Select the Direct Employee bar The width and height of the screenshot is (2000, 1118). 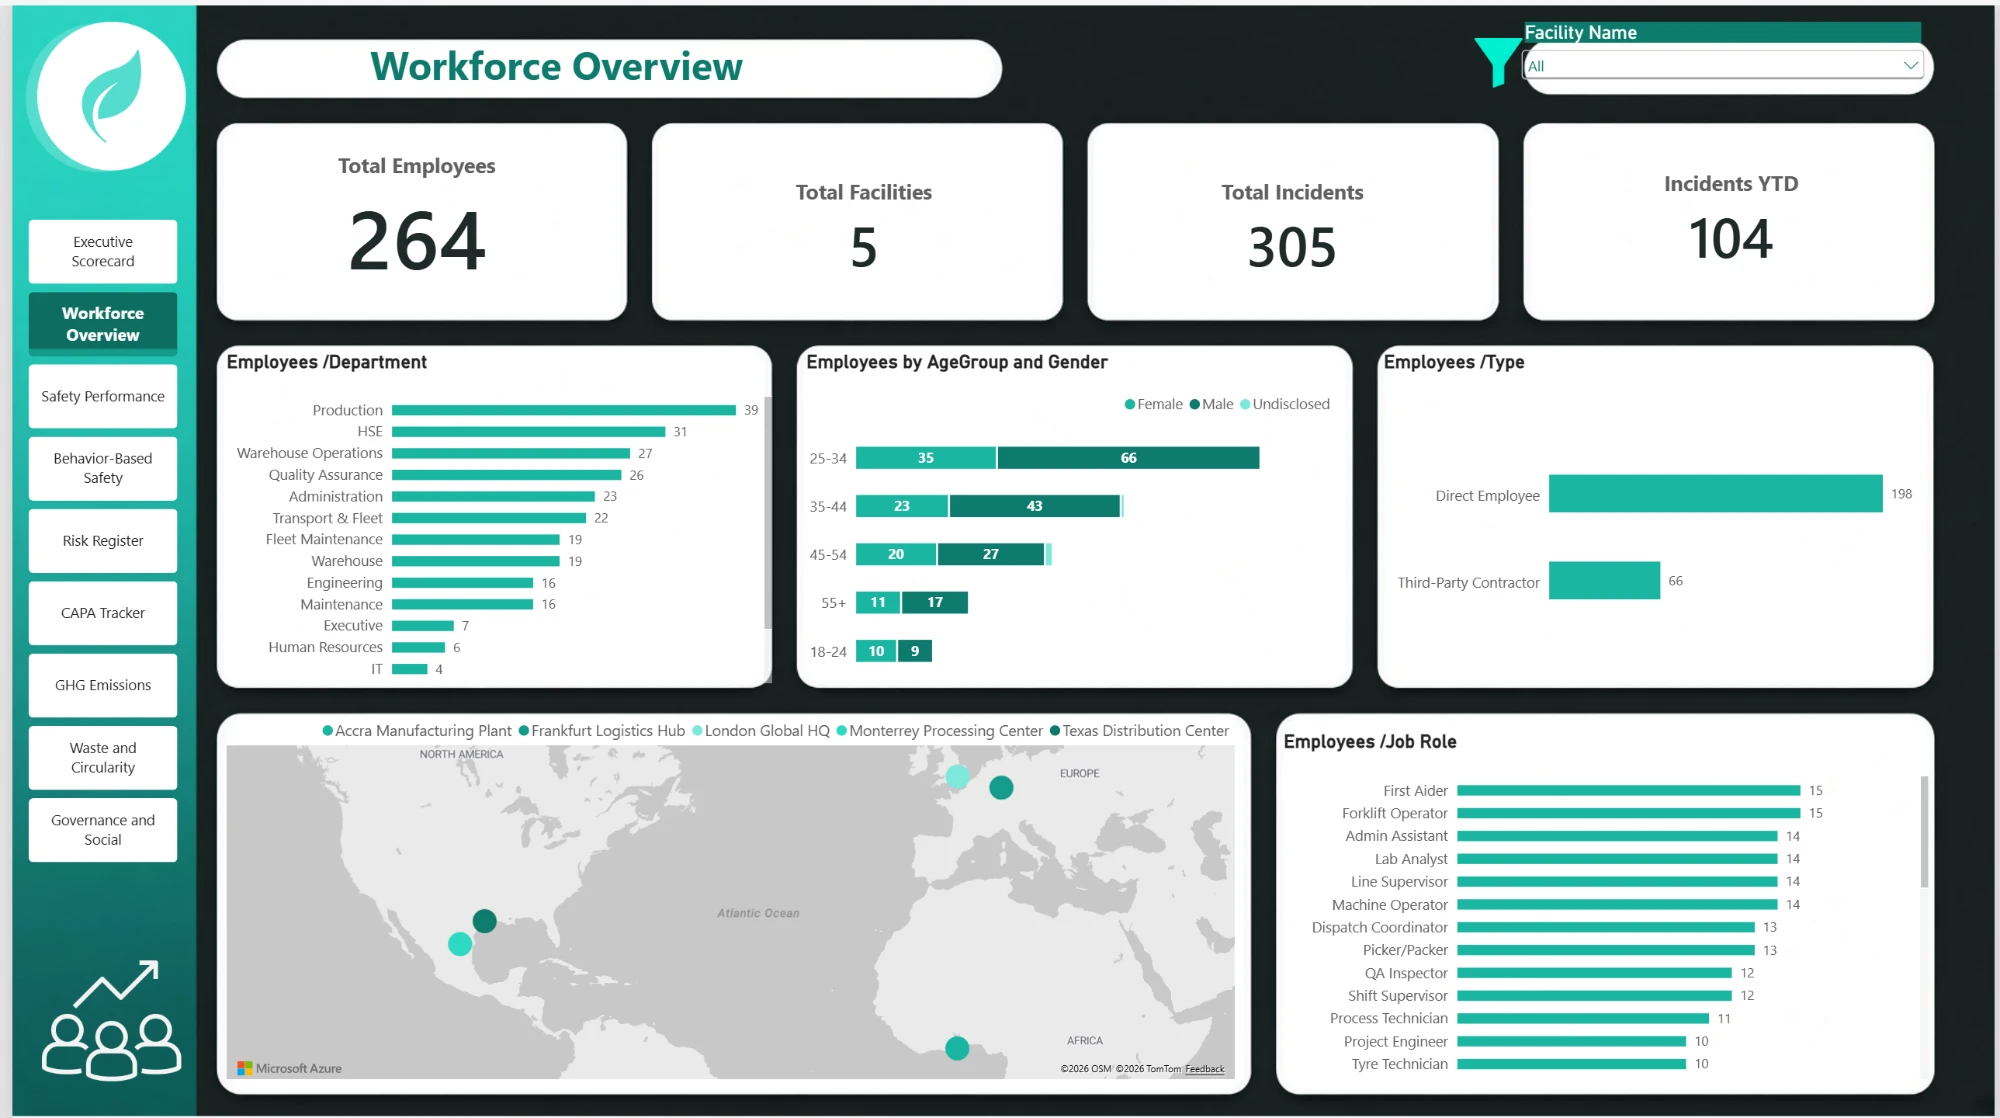(1715, 494)
